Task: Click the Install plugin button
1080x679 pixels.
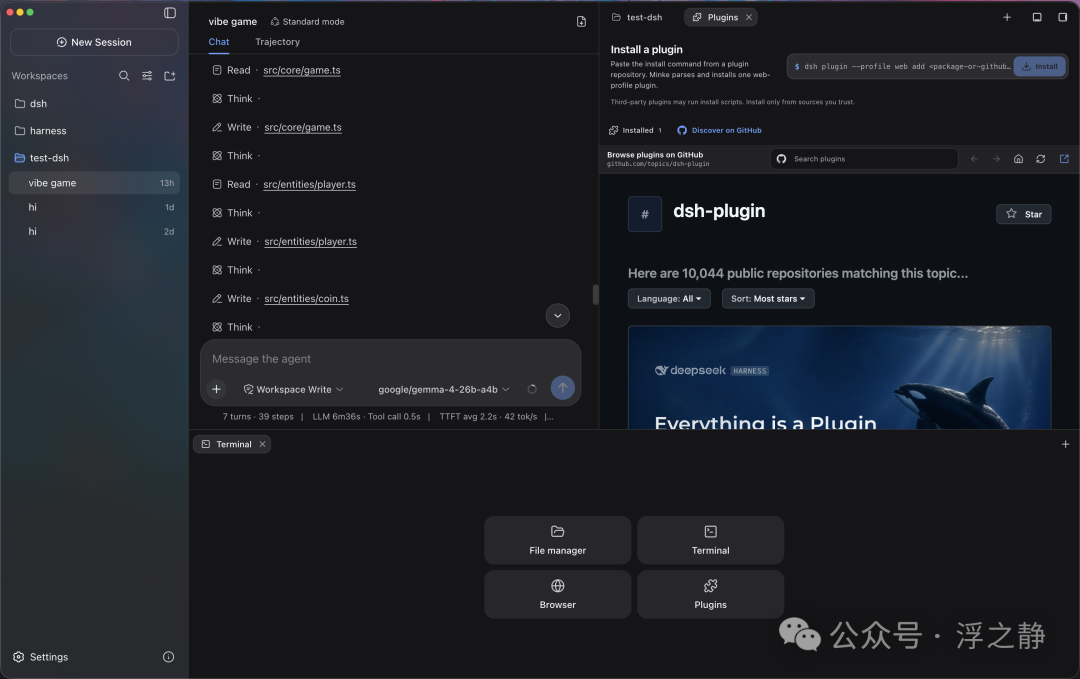Action: pos(1040,66)
